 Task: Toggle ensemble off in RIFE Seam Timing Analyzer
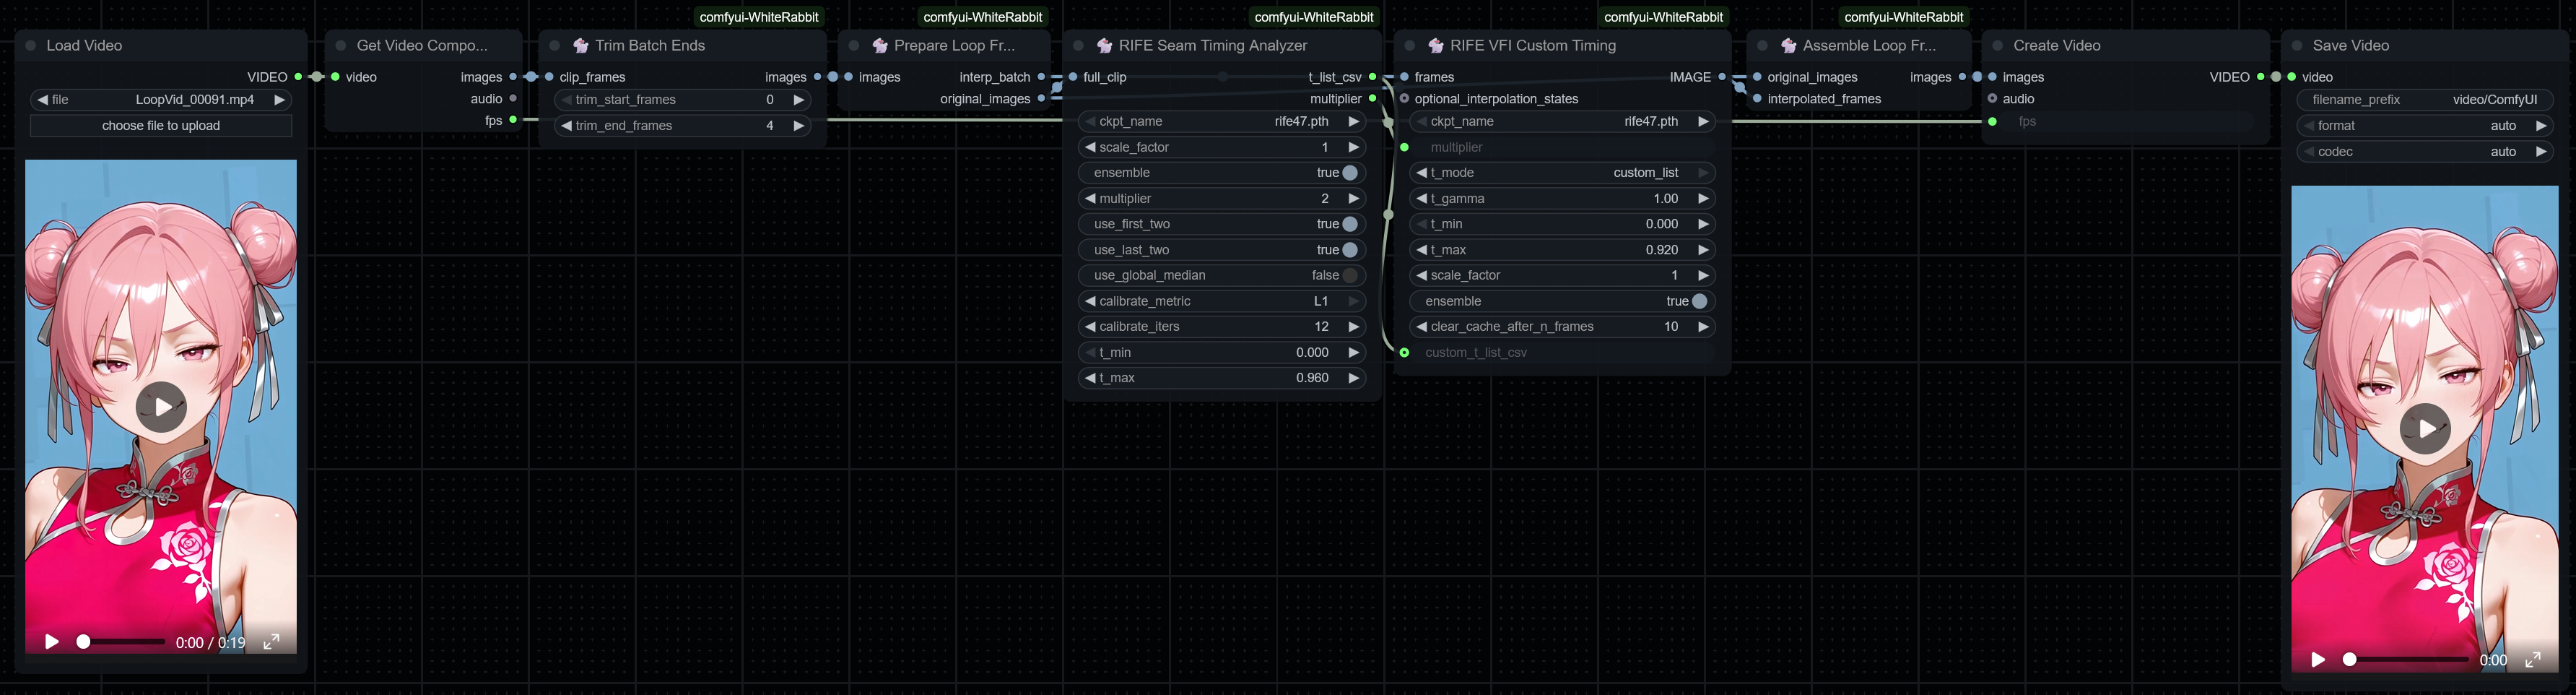(x=1350, y=172)
